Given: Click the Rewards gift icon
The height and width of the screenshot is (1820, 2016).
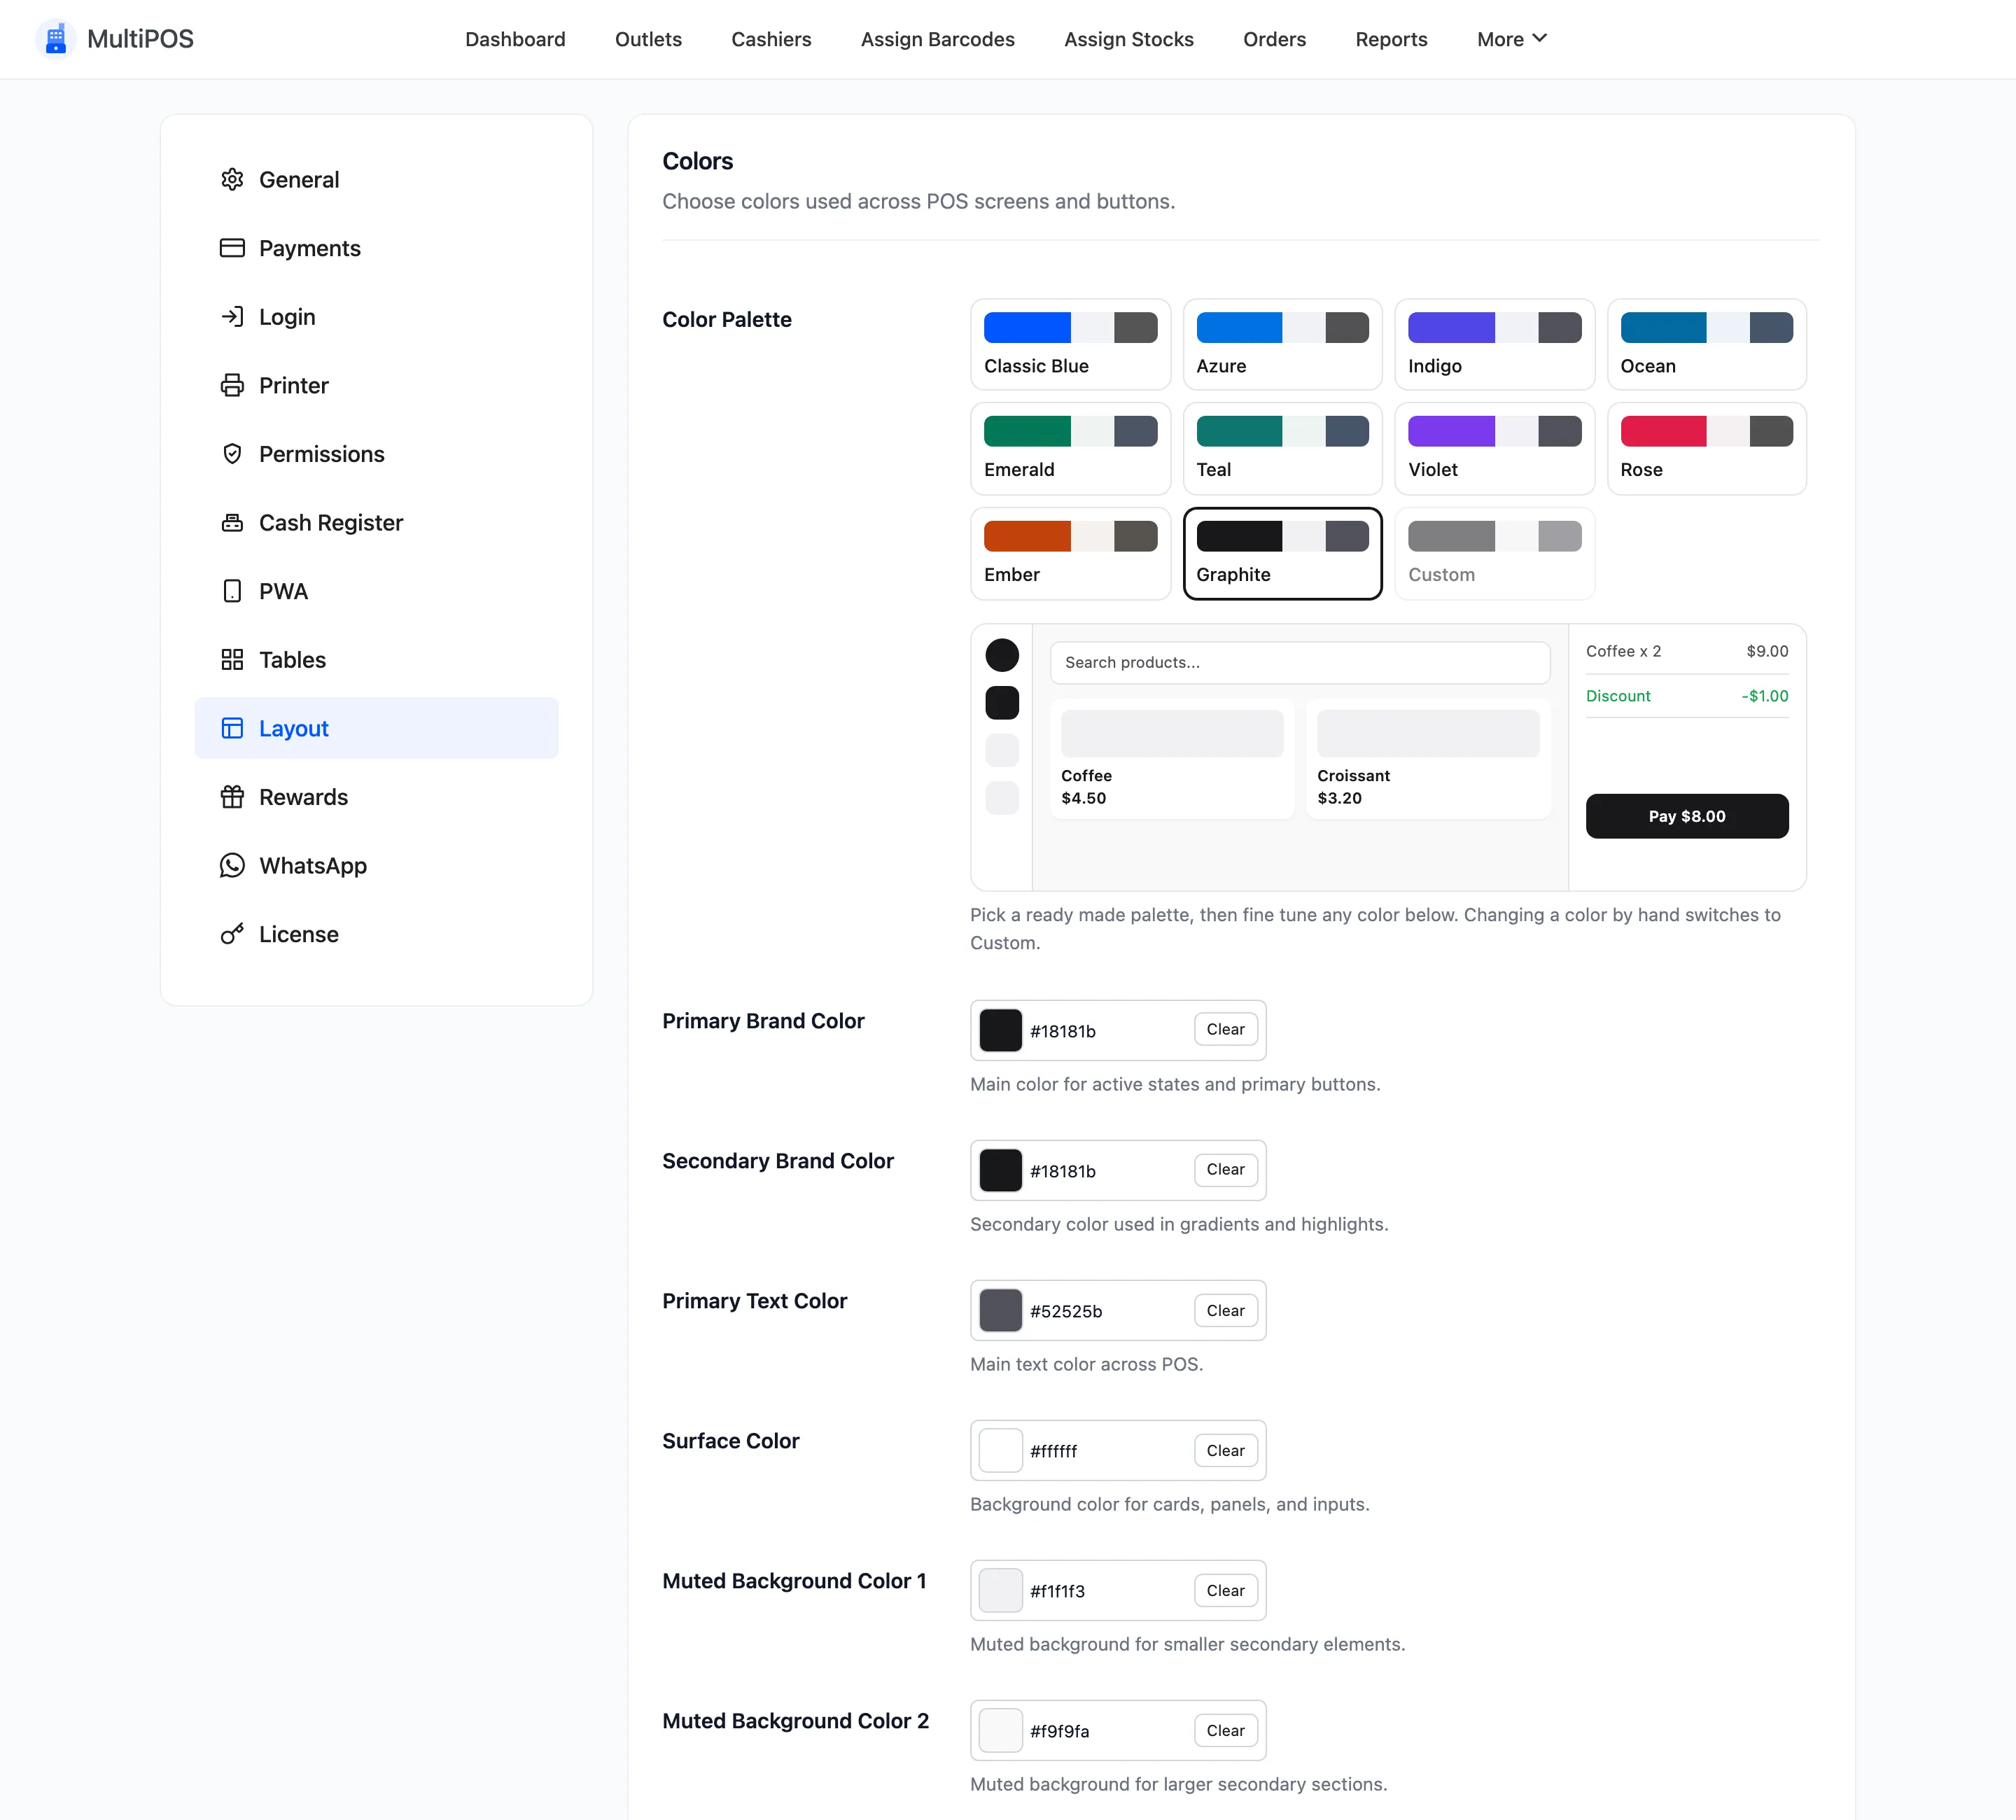Looking at the screenshot, I should 232,797.
